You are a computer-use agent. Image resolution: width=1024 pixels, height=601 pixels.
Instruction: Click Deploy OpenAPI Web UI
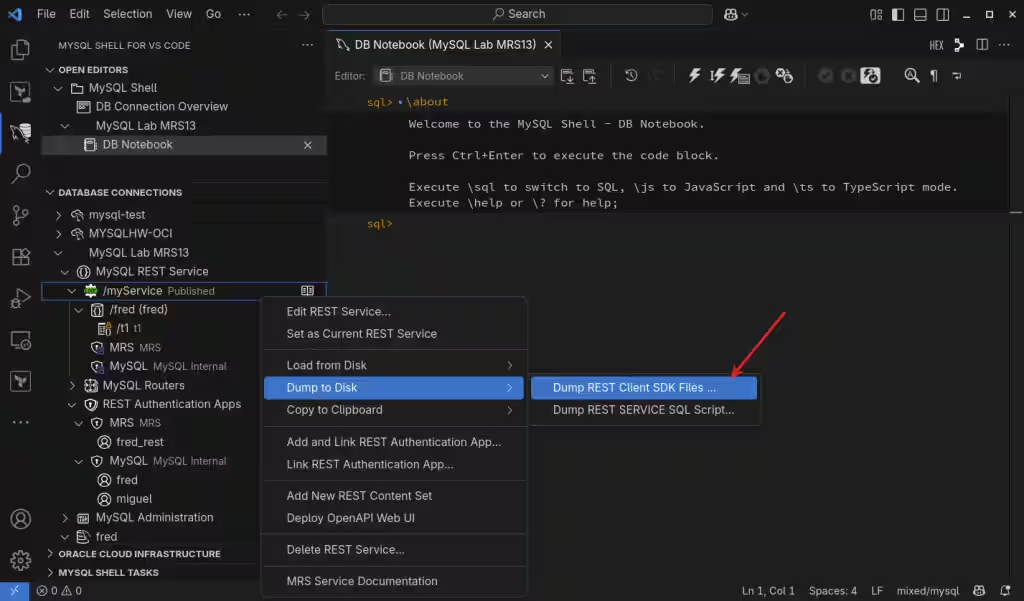[x=394, y=518]
